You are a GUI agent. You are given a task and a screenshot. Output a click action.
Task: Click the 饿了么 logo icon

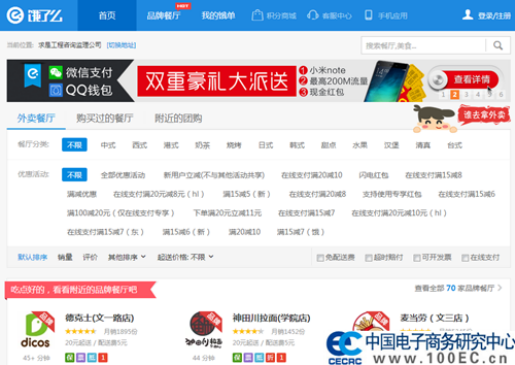click(15, 15)
